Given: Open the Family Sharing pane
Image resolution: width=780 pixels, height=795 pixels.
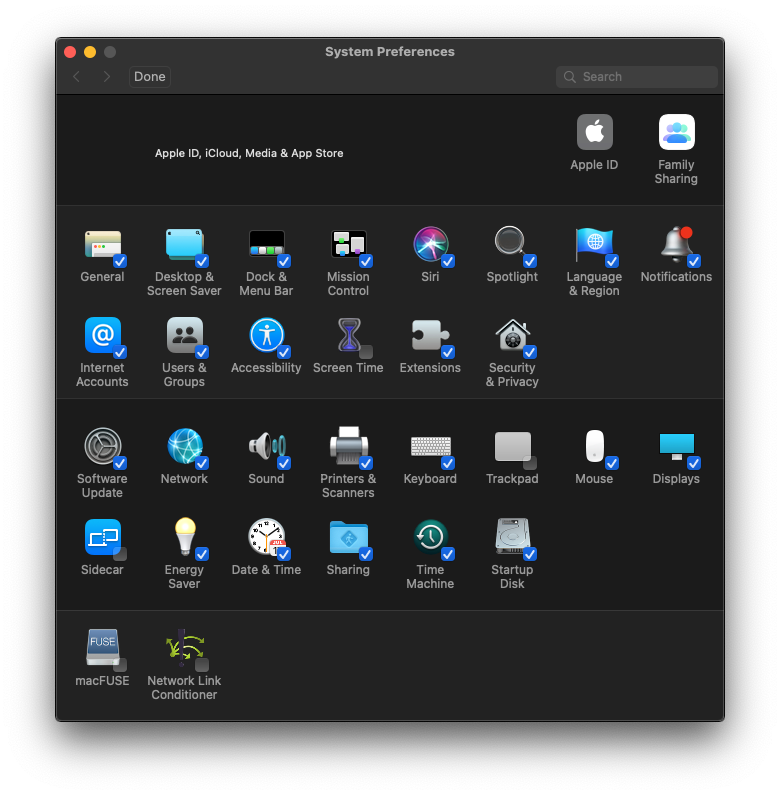Looking at the screenshot, I should [676, 132].
